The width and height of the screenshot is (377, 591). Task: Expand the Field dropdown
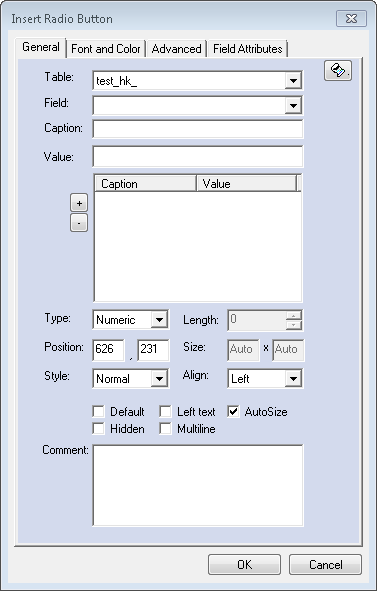click(x=293, y=106)
